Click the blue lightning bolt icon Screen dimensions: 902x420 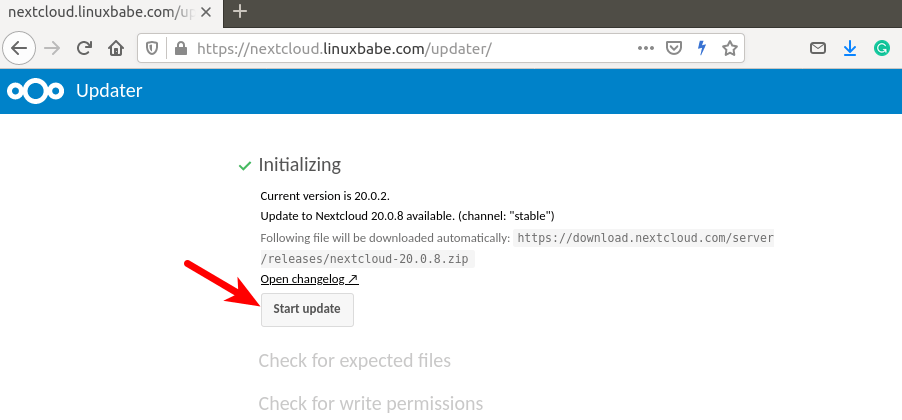pos(702,48)
